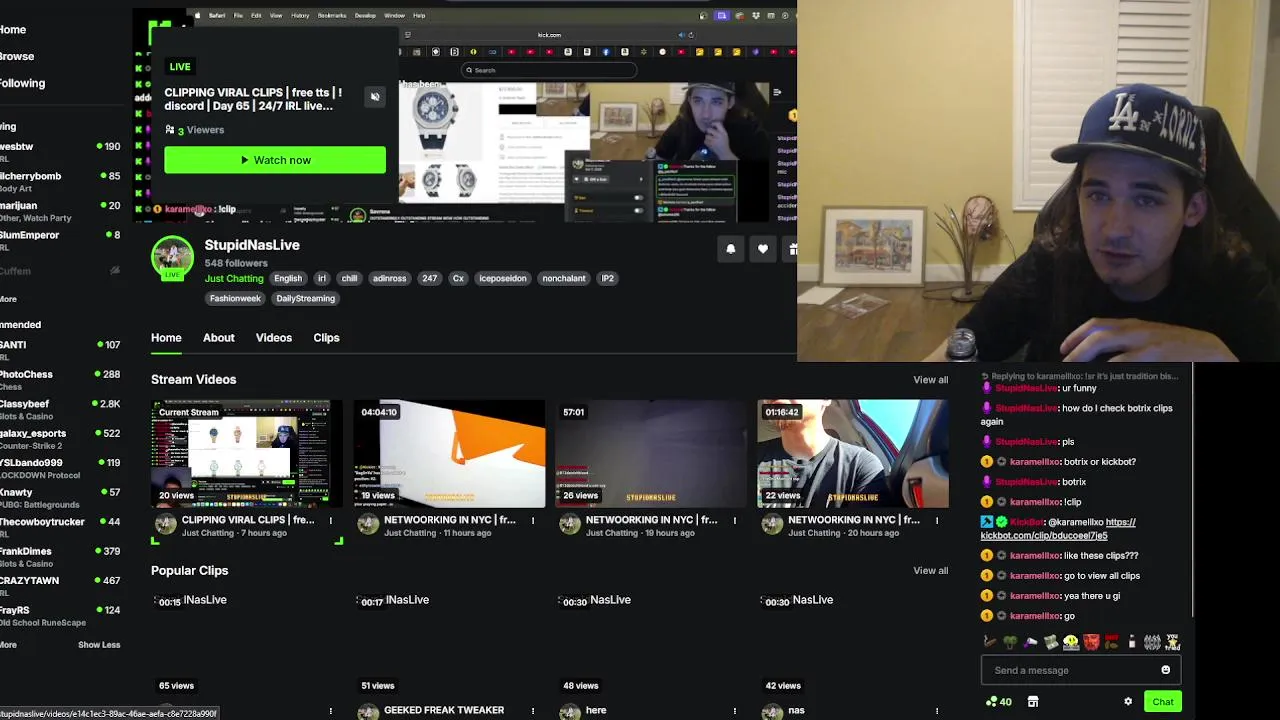The height and width of the screenshot is (720, 1280).
Task: Click the channel points icon showing 40
Action: (x=999, y=702)
